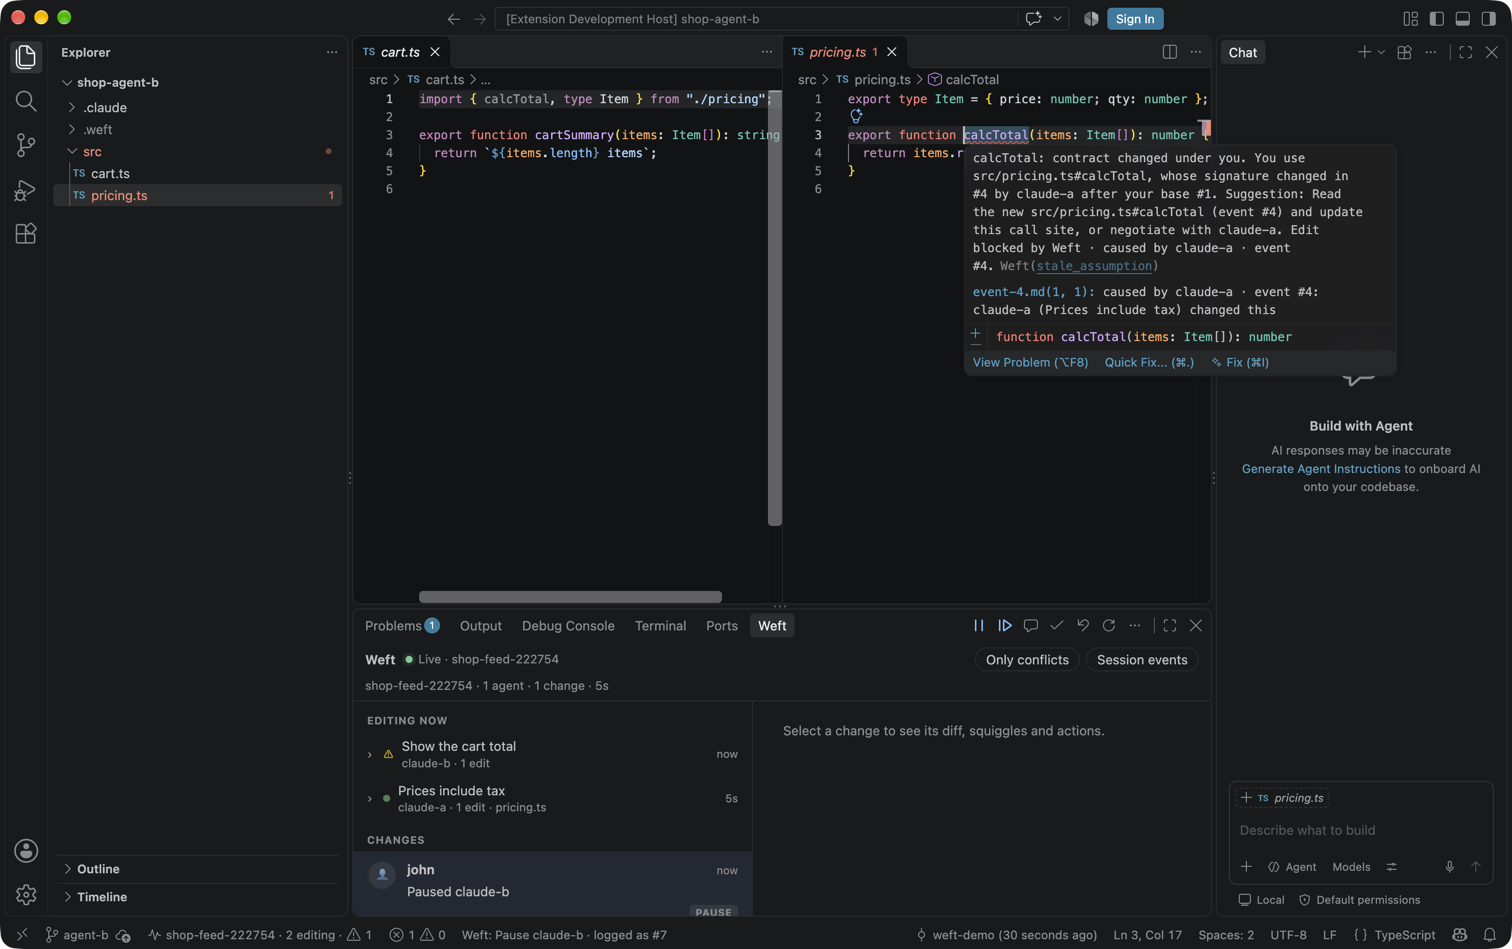Toggle the secondary side bar visibility
This screenshot has height=949, width=1512.
click(1489, 19)
